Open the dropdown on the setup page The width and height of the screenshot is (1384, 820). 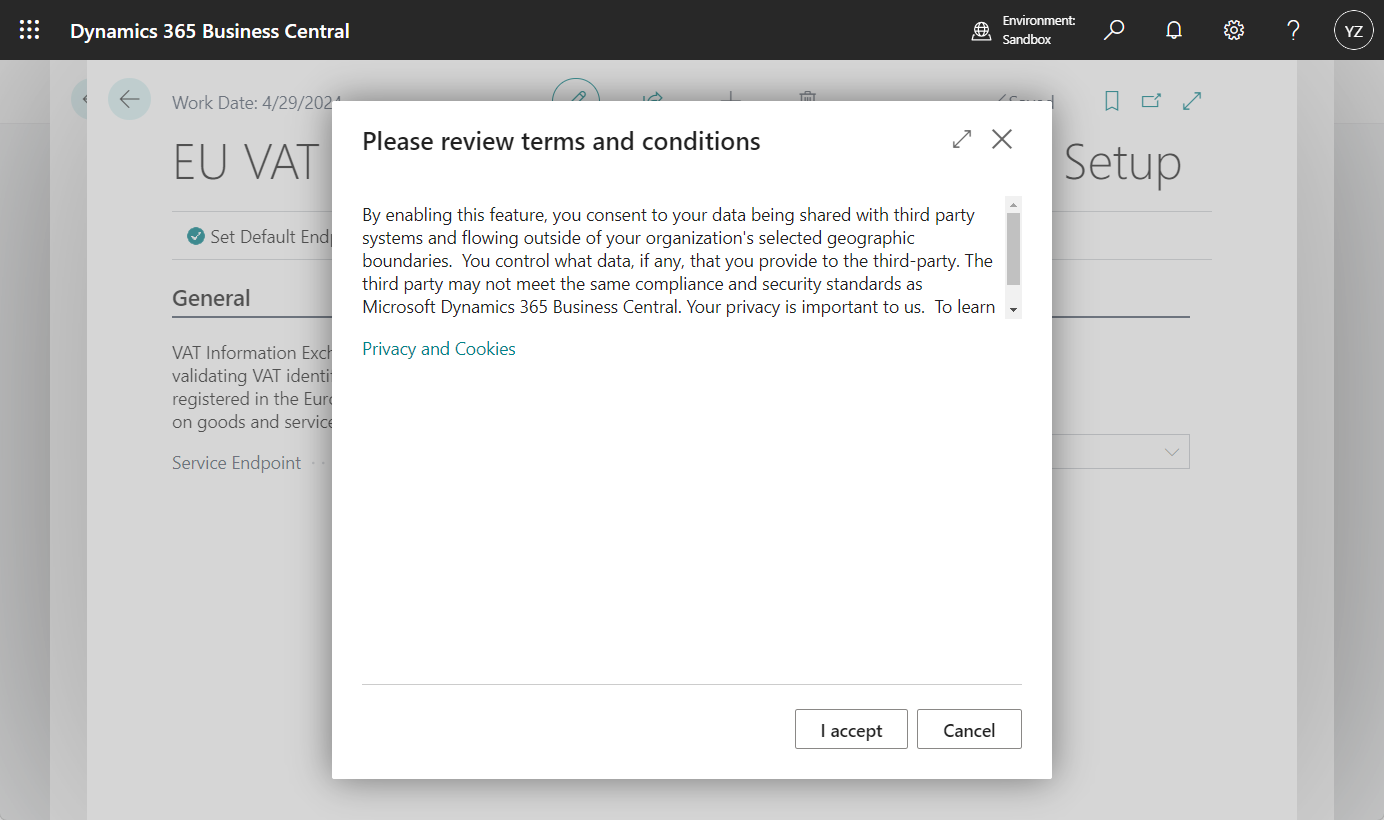click(1171, 452)
